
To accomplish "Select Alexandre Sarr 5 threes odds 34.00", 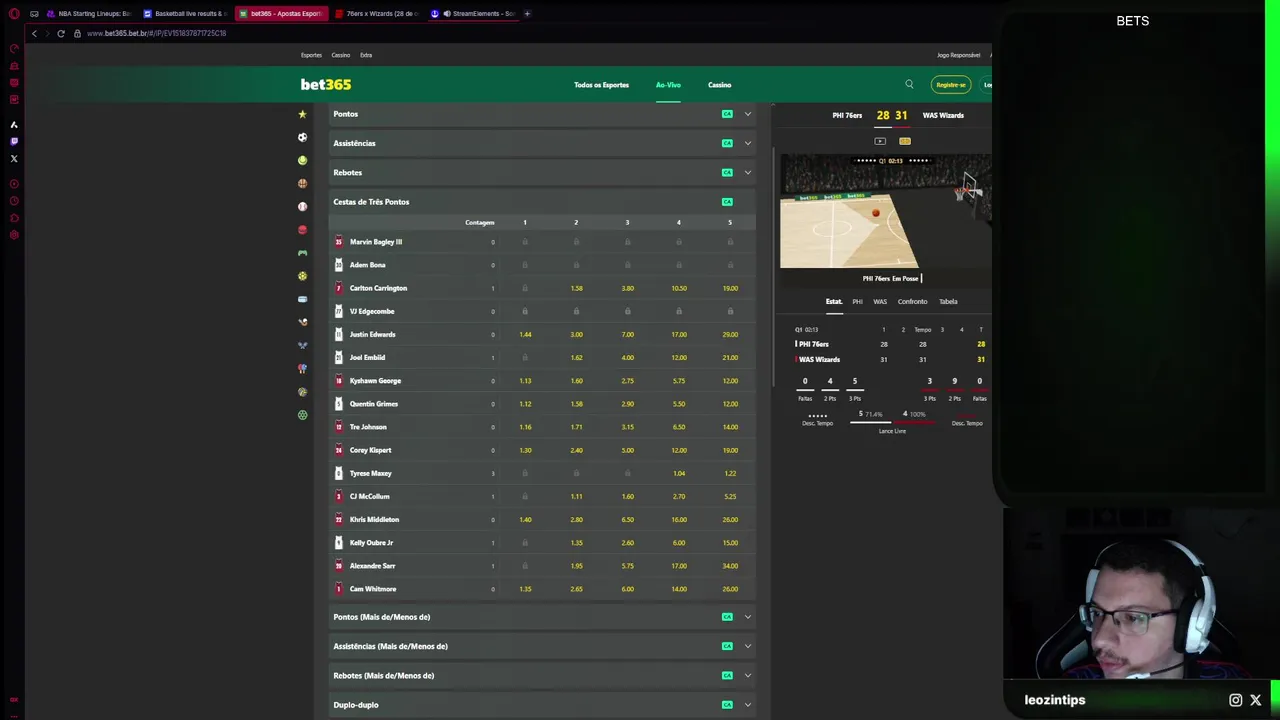I will (x=730, y=566).
